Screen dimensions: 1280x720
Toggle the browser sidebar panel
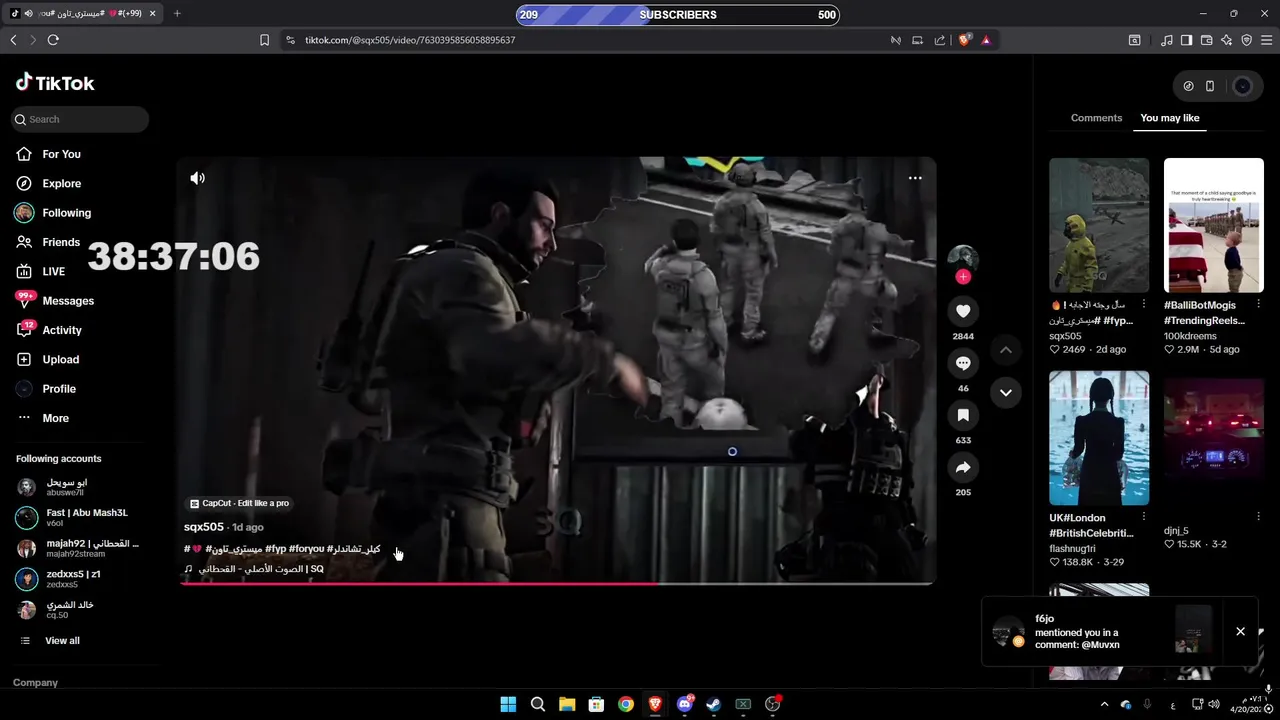[1186, 40]
